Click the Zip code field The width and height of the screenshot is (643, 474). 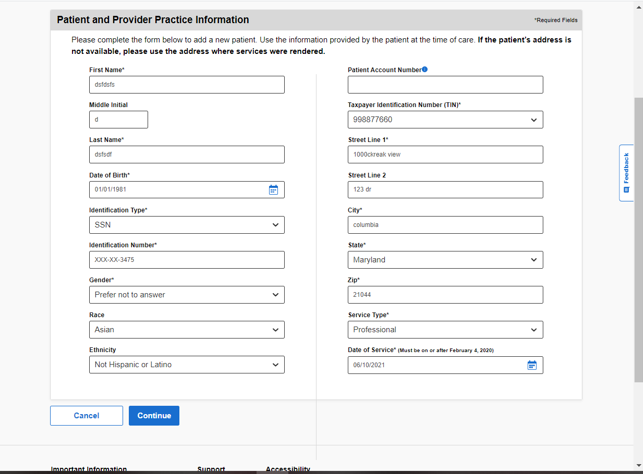[445, 295]
